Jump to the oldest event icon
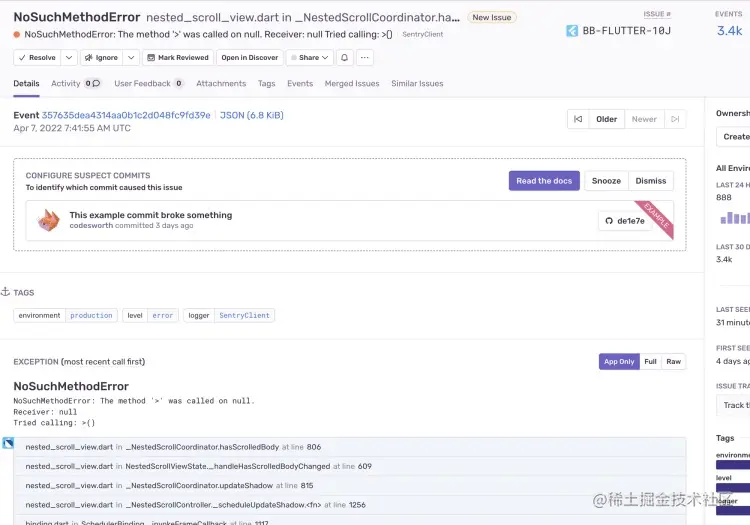The image size is (750, 525). click(578, 119)
